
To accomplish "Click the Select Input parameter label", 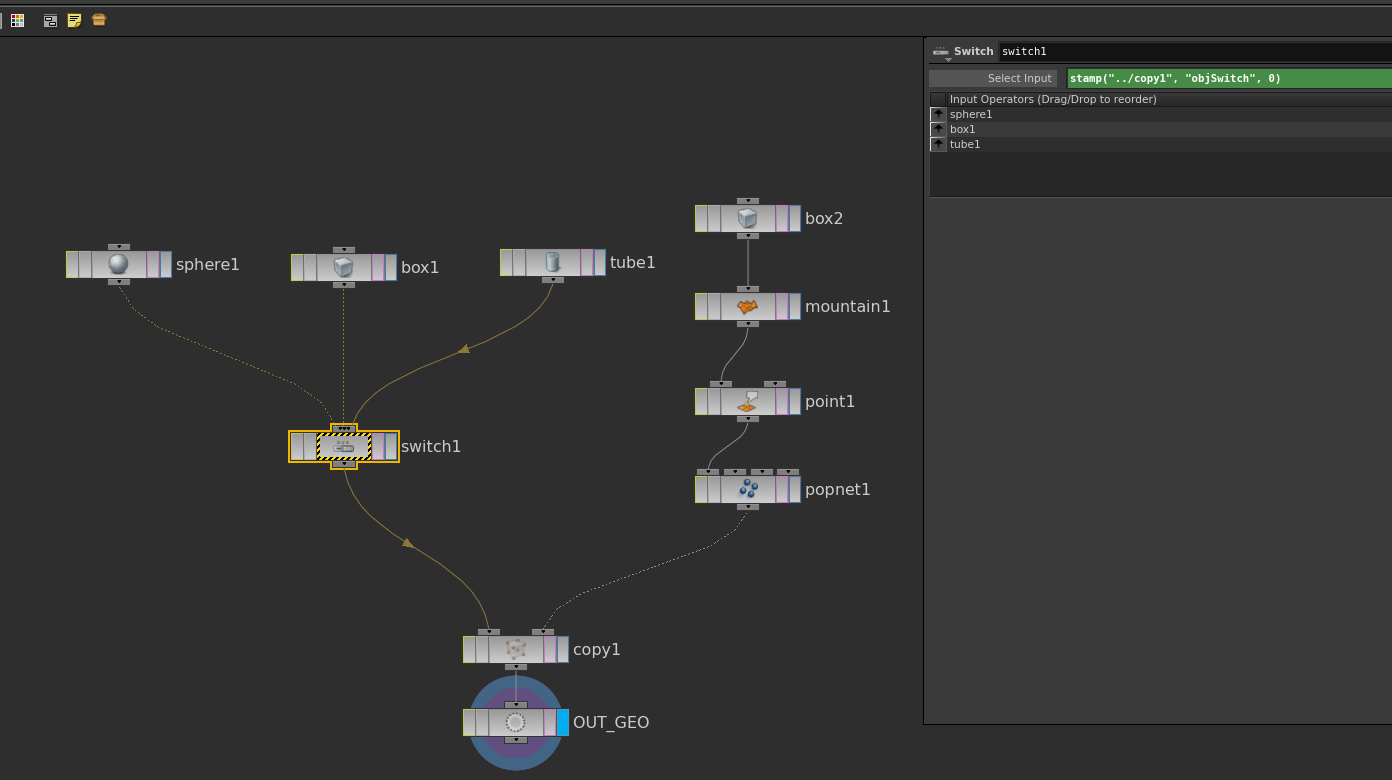I will pyautogui.click(x=993, y=78).
